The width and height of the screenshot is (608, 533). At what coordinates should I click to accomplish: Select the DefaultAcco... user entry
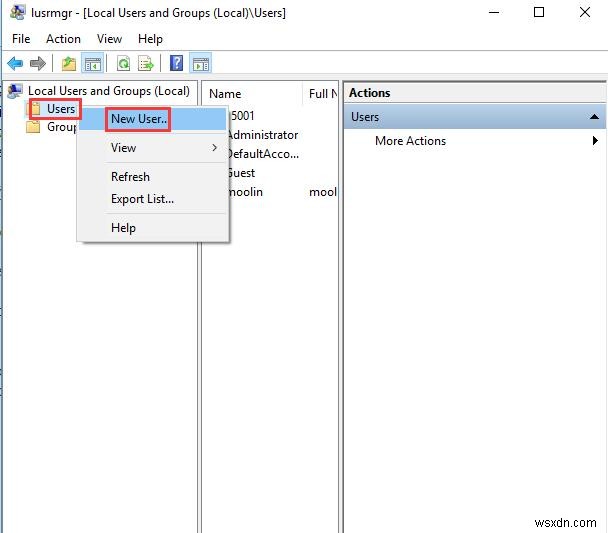click(263, 154)
